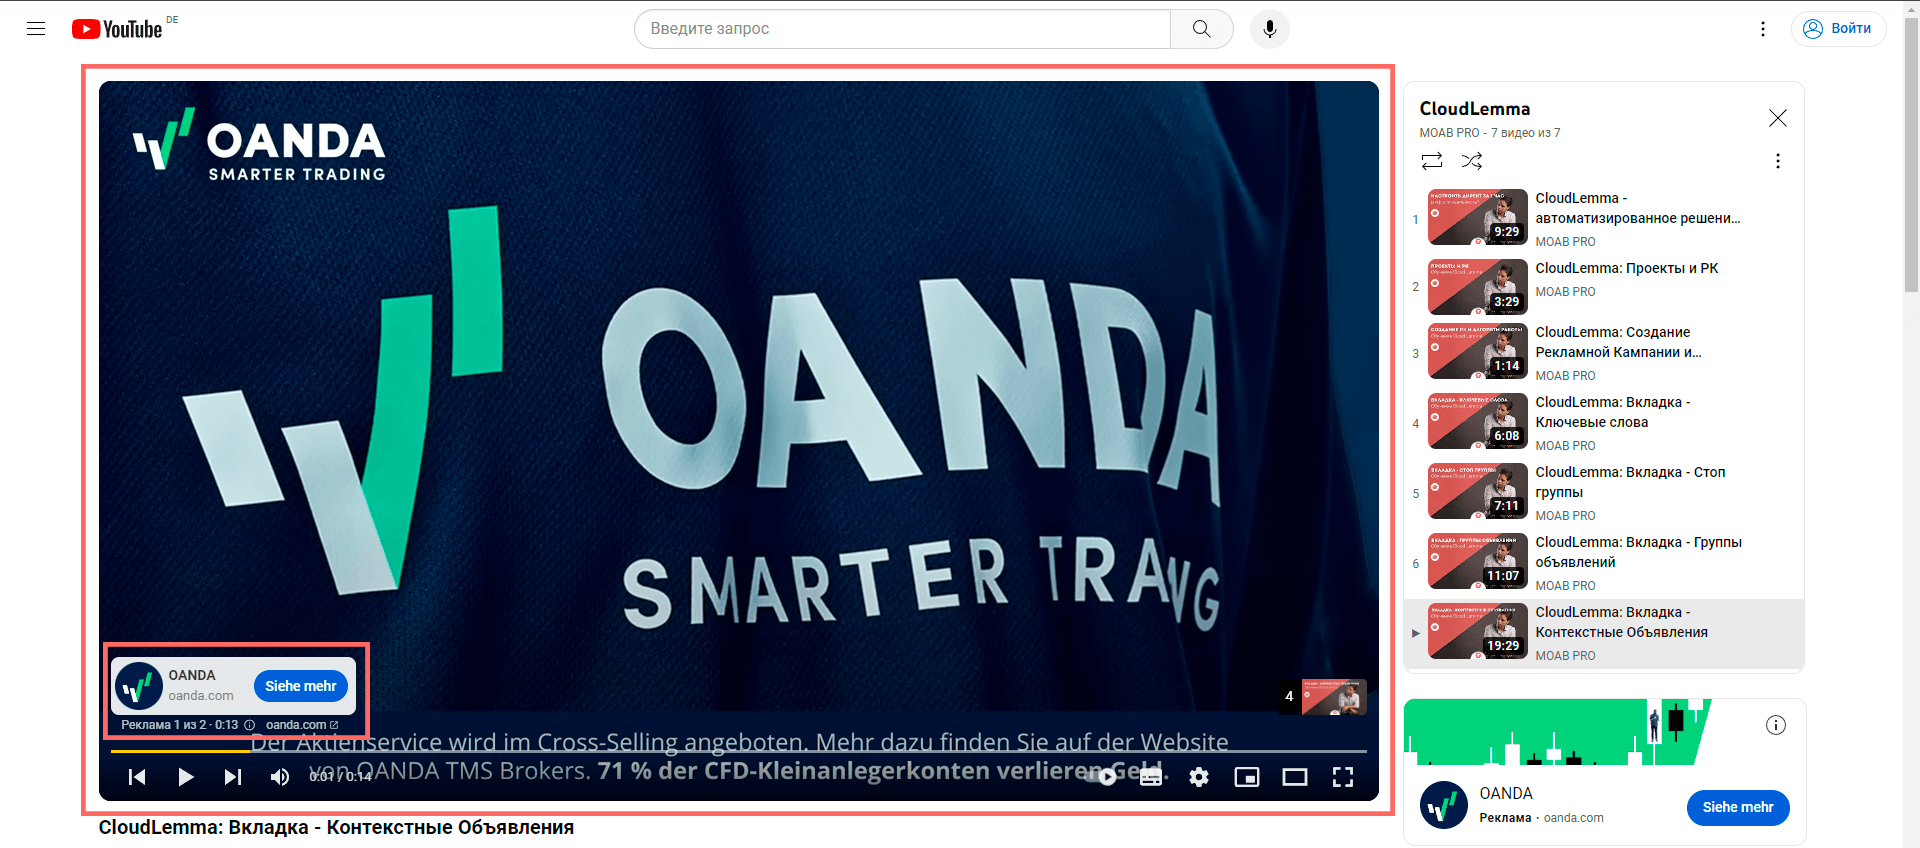Click the OANDA logo in the overlay card
Viewport: 1920px width, 848px height.
click(139, 686)
